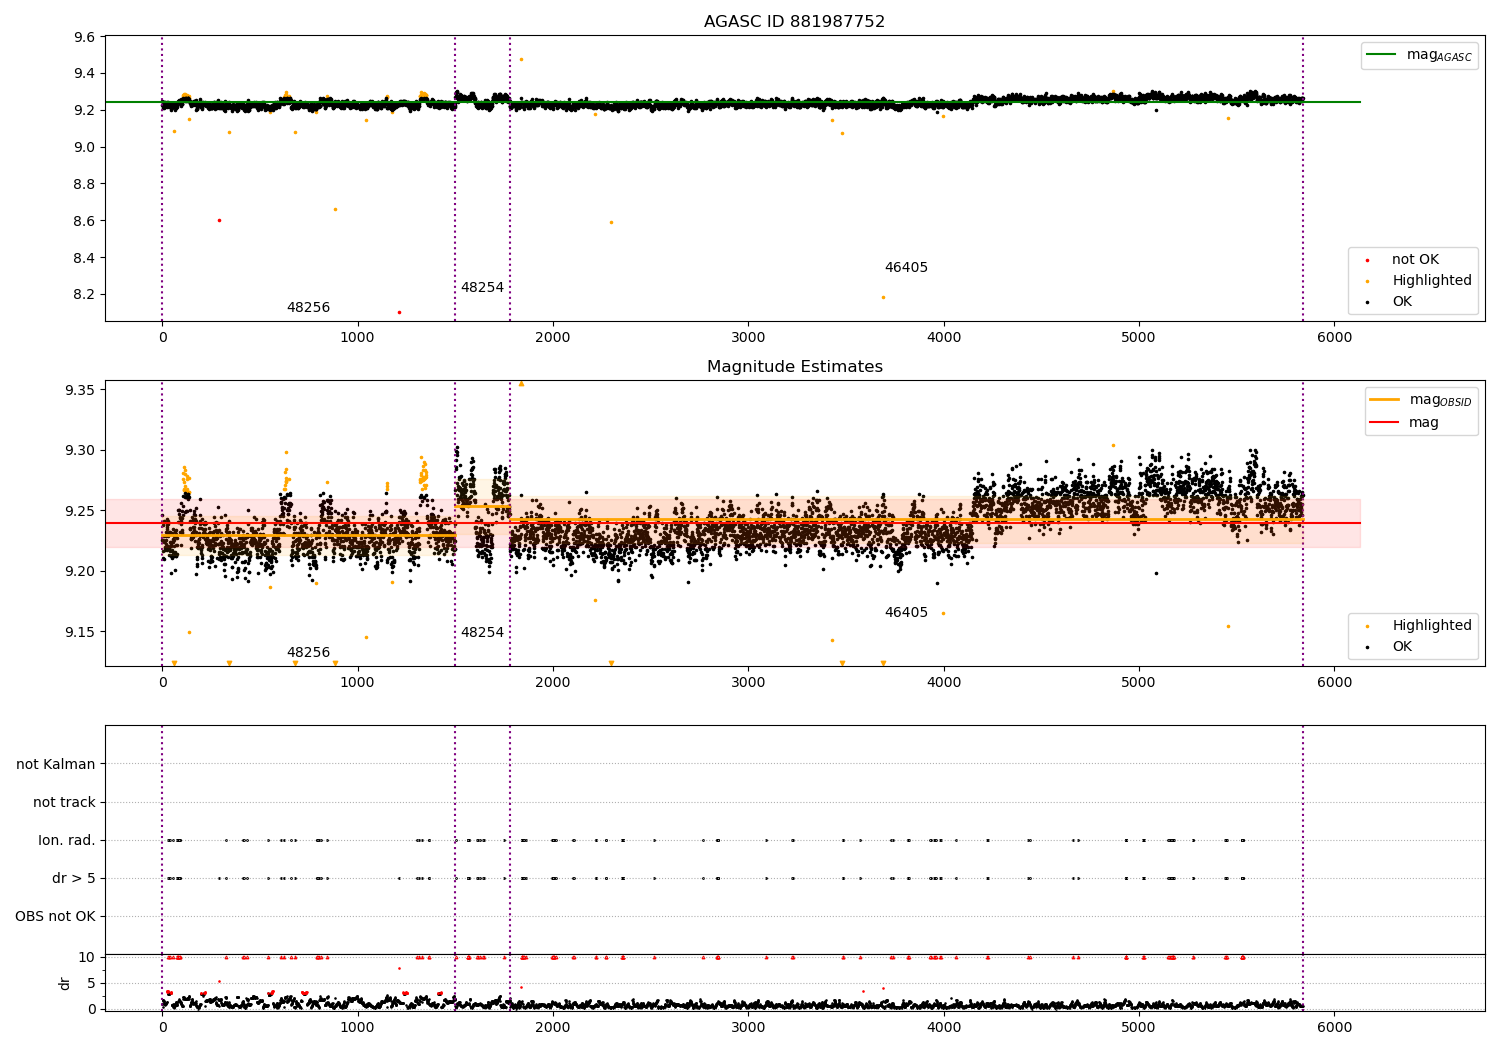Click the green mag AGASC legend line

[x=1383, y=55]
